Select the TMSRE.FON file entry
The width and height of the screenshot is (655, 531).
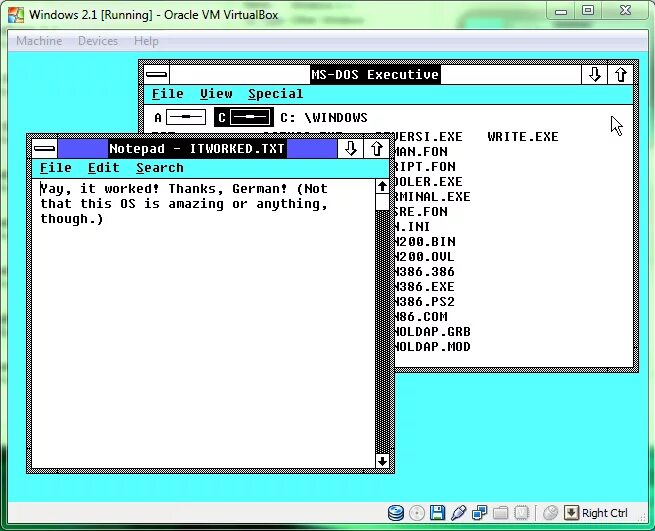(x=421, y=212)
